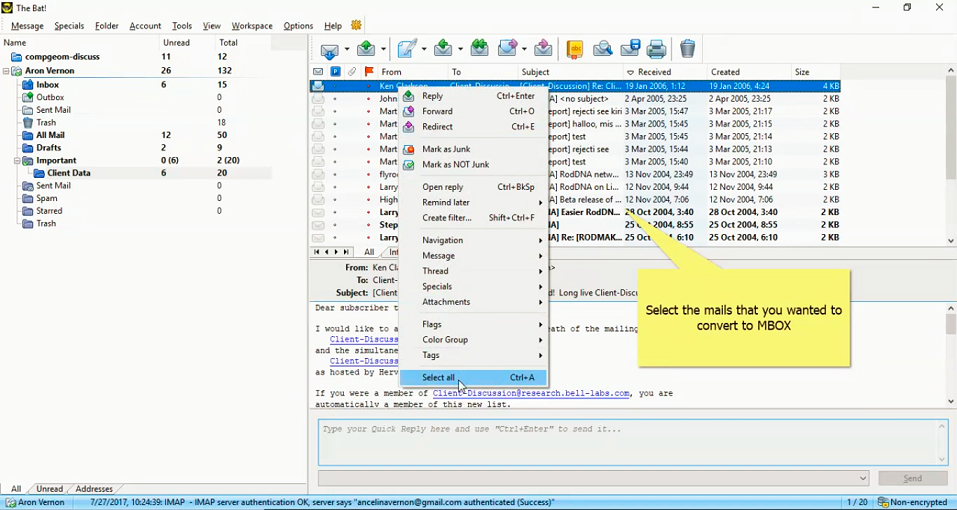Click the message list vertical scrollbar

(x=950, y=155)
